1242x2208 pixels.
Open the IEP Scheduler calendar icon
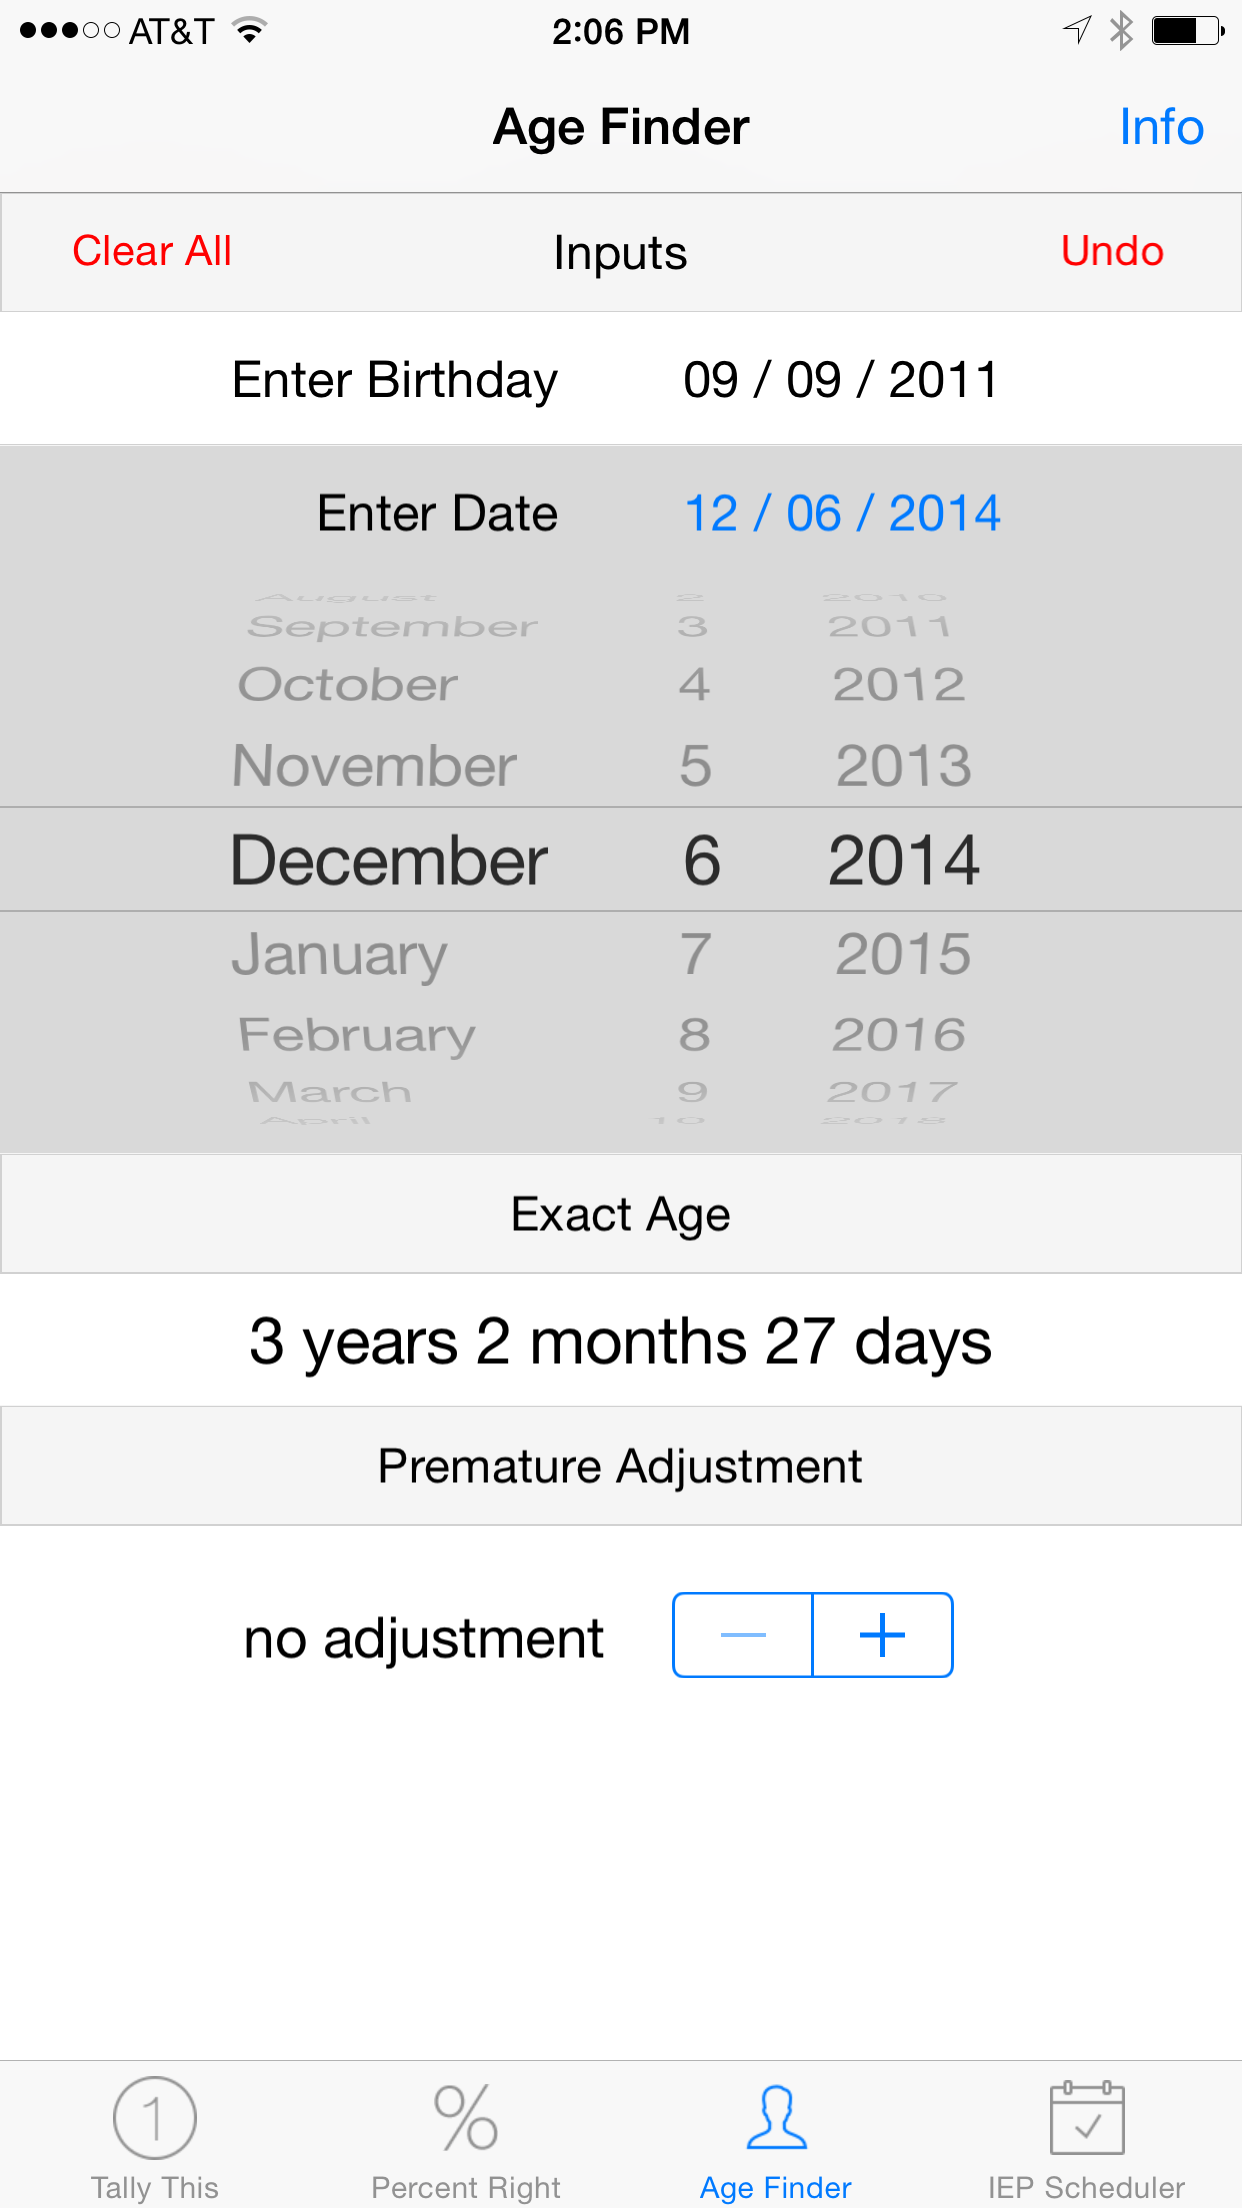(1087, 2117)
